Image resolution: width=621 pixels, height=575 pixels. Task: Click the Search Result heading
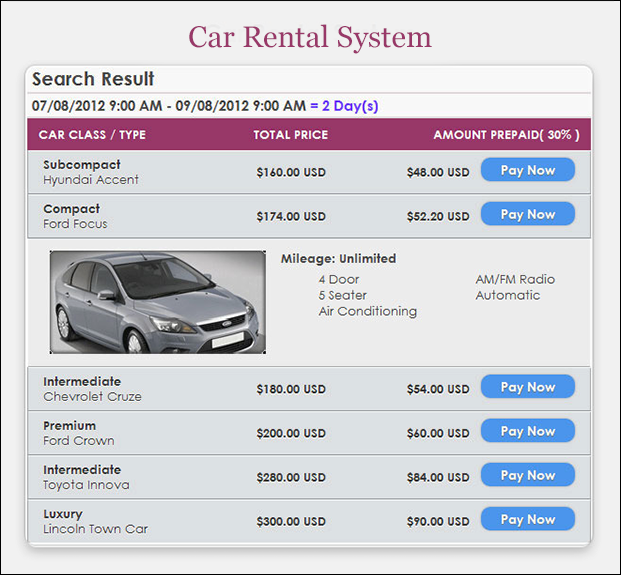click(93, 79)
